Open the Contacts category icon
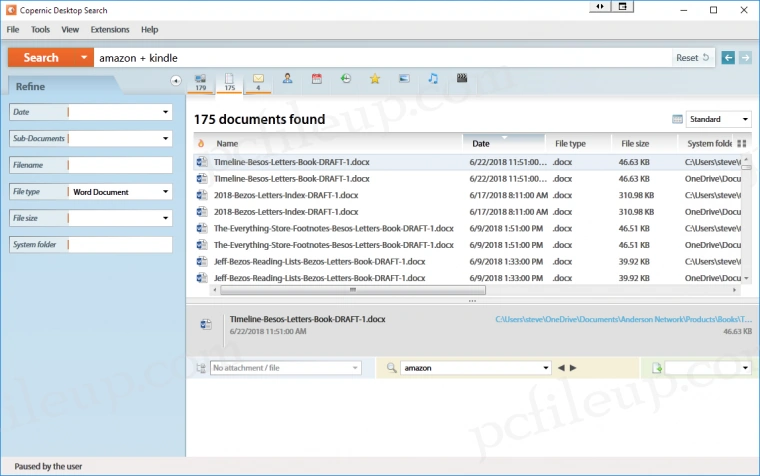760x476 pixels. (287, 79)
